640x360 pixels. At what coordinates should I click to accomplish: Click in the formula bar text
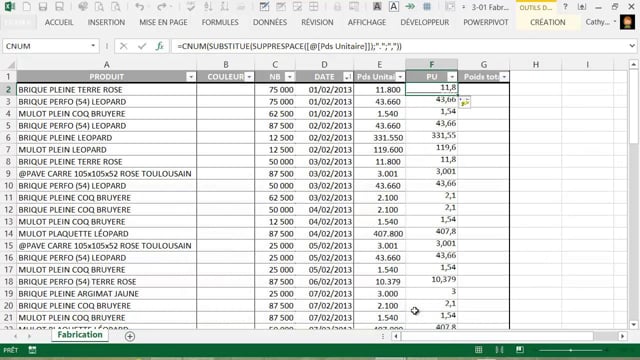pos(289,46)
